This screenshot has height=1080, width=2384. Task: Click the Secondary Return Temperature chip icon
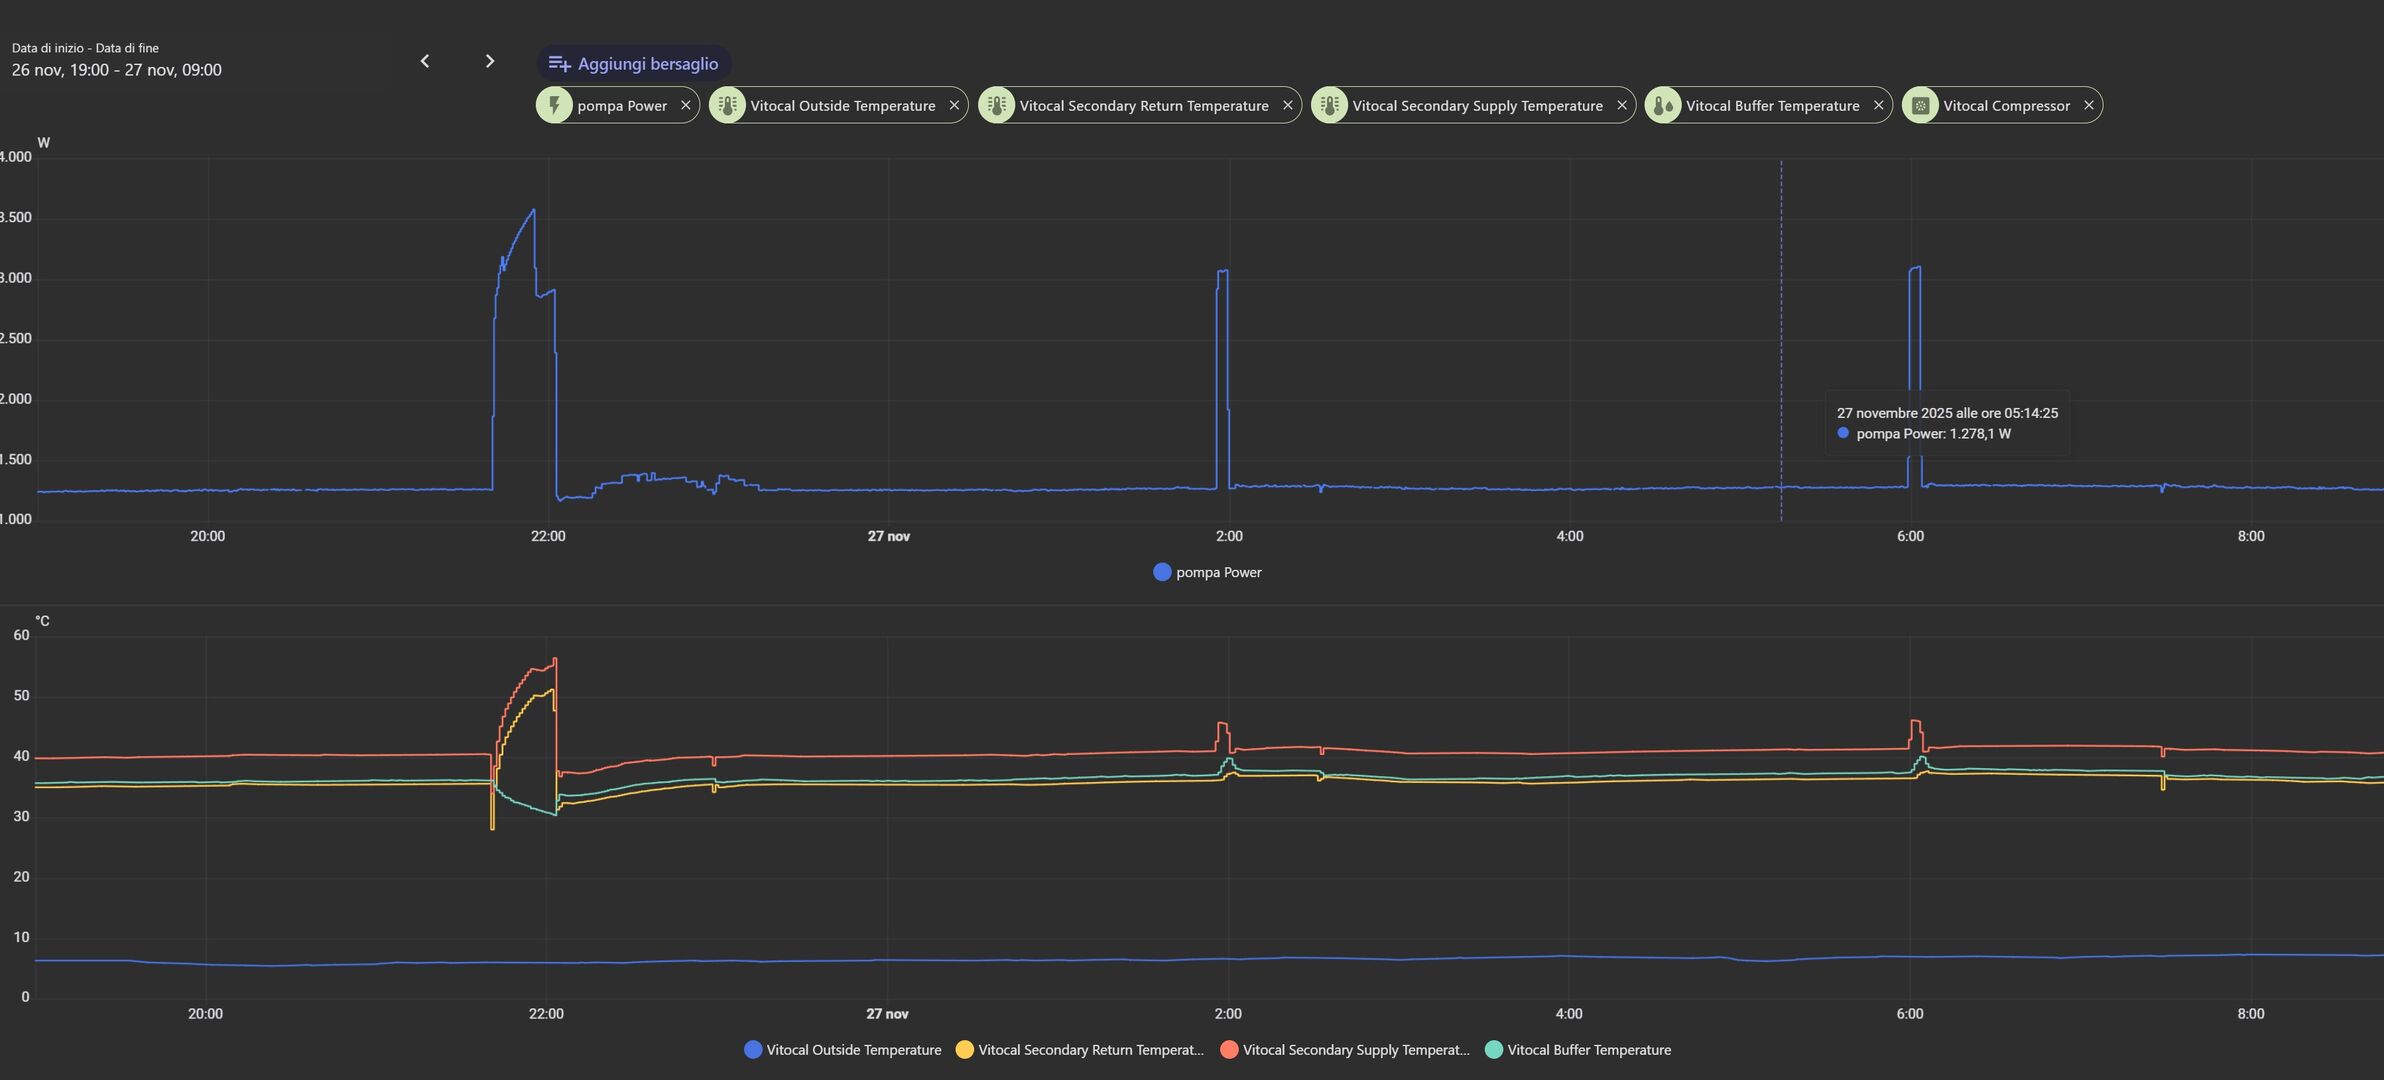coord(997,105)
